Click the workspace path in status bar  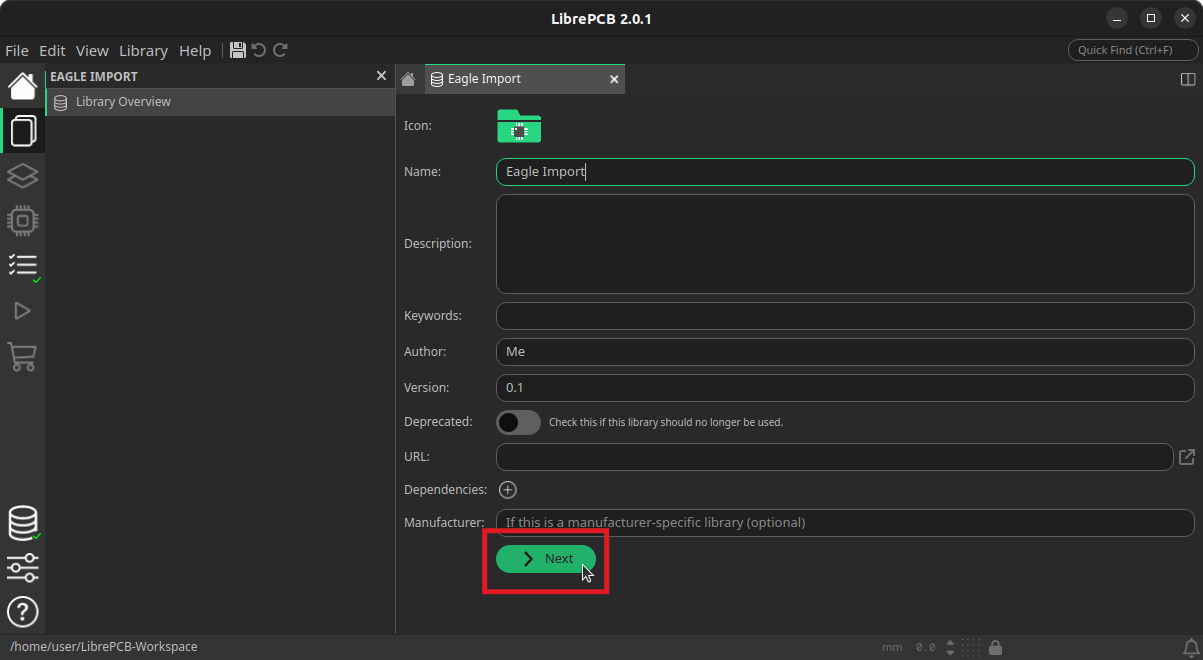point(104,647)
